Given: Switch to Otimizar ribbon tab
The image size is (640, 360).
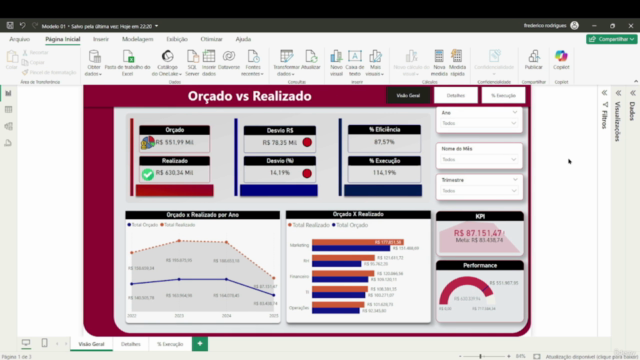Looking at the screenshot, I should 211,39.
